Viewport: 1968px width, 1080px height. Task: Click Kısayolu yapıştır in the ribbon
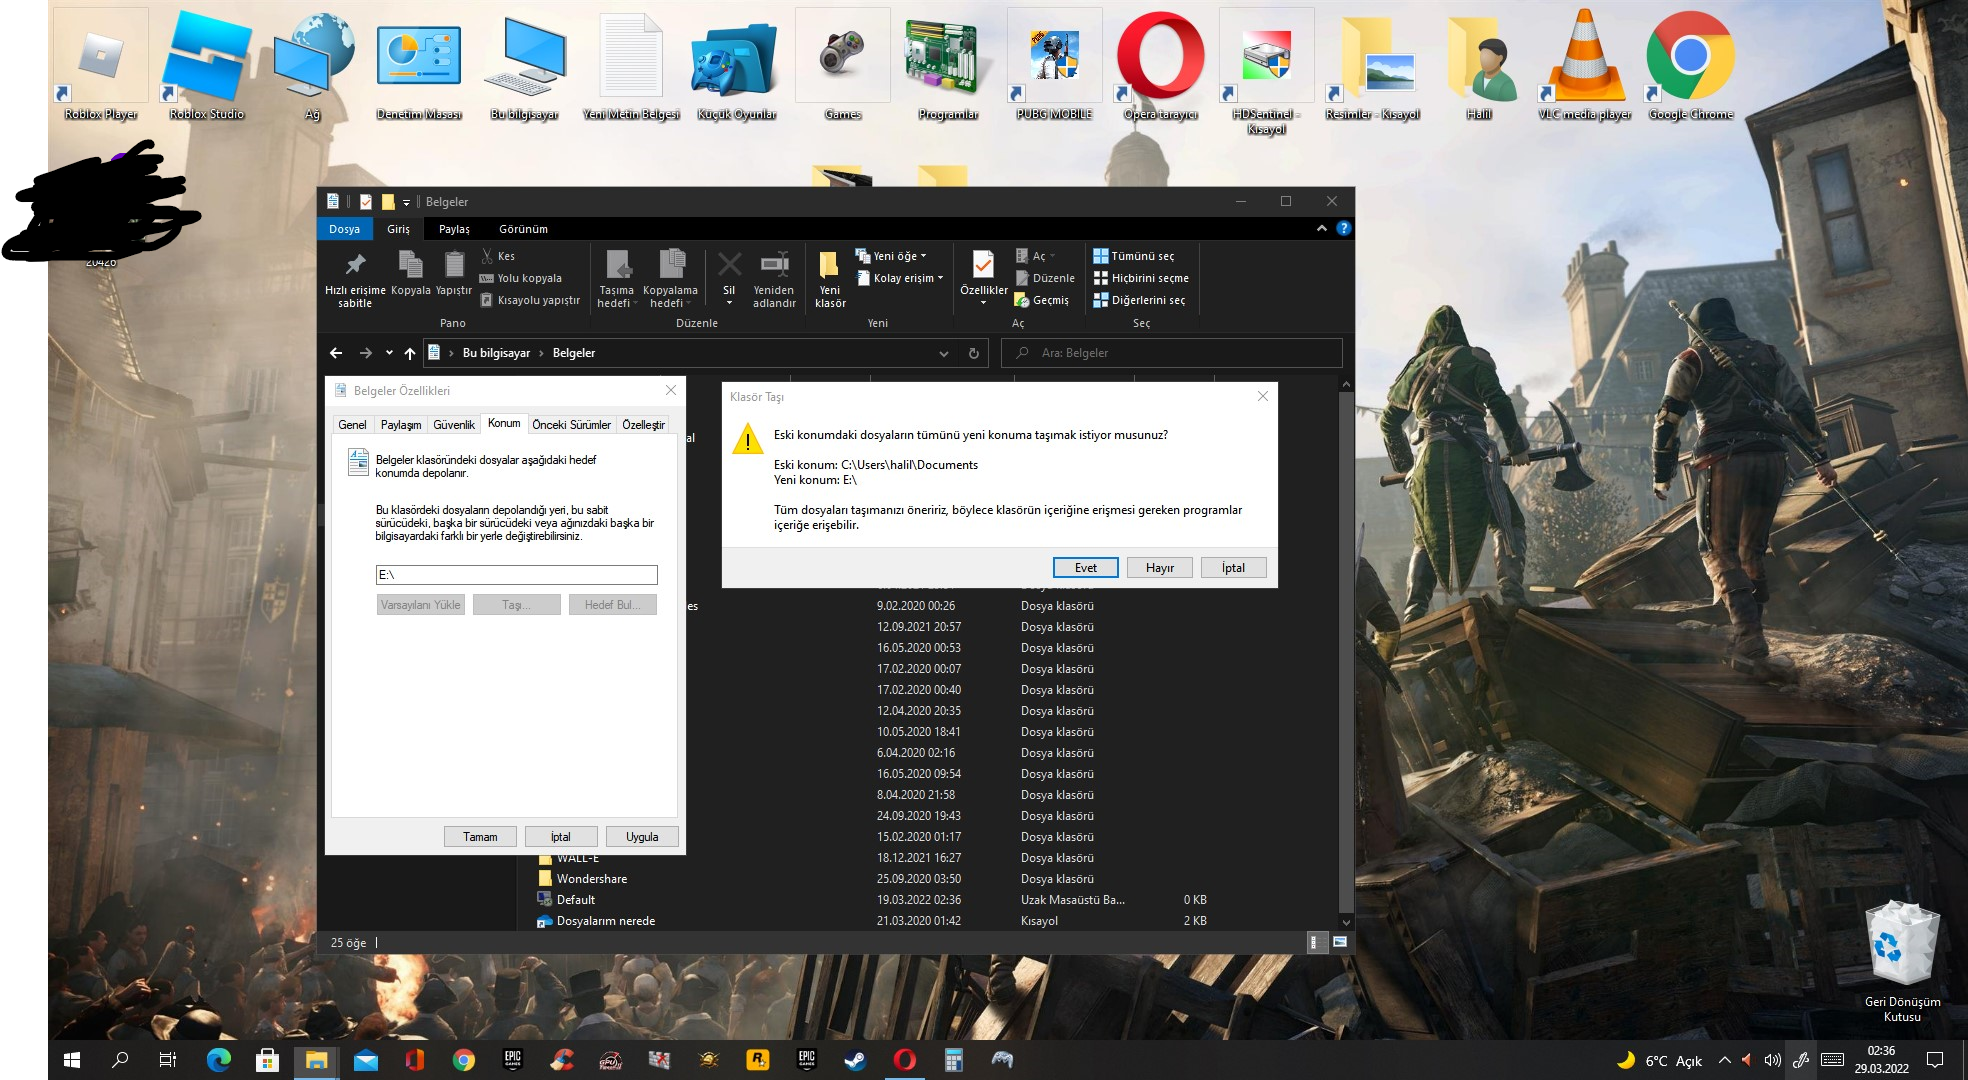[x=530, y=300]
